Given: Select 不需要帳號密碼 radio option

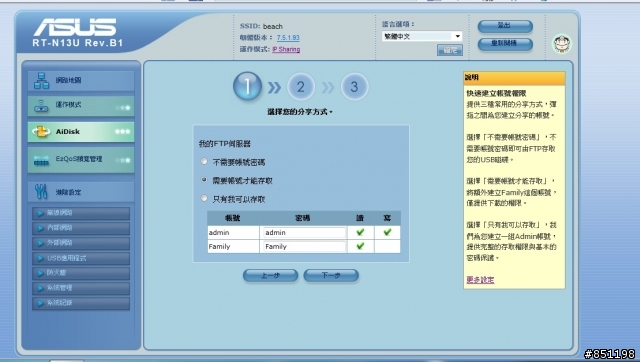Looking at the screenshot, I should click(x=204, y=162).
